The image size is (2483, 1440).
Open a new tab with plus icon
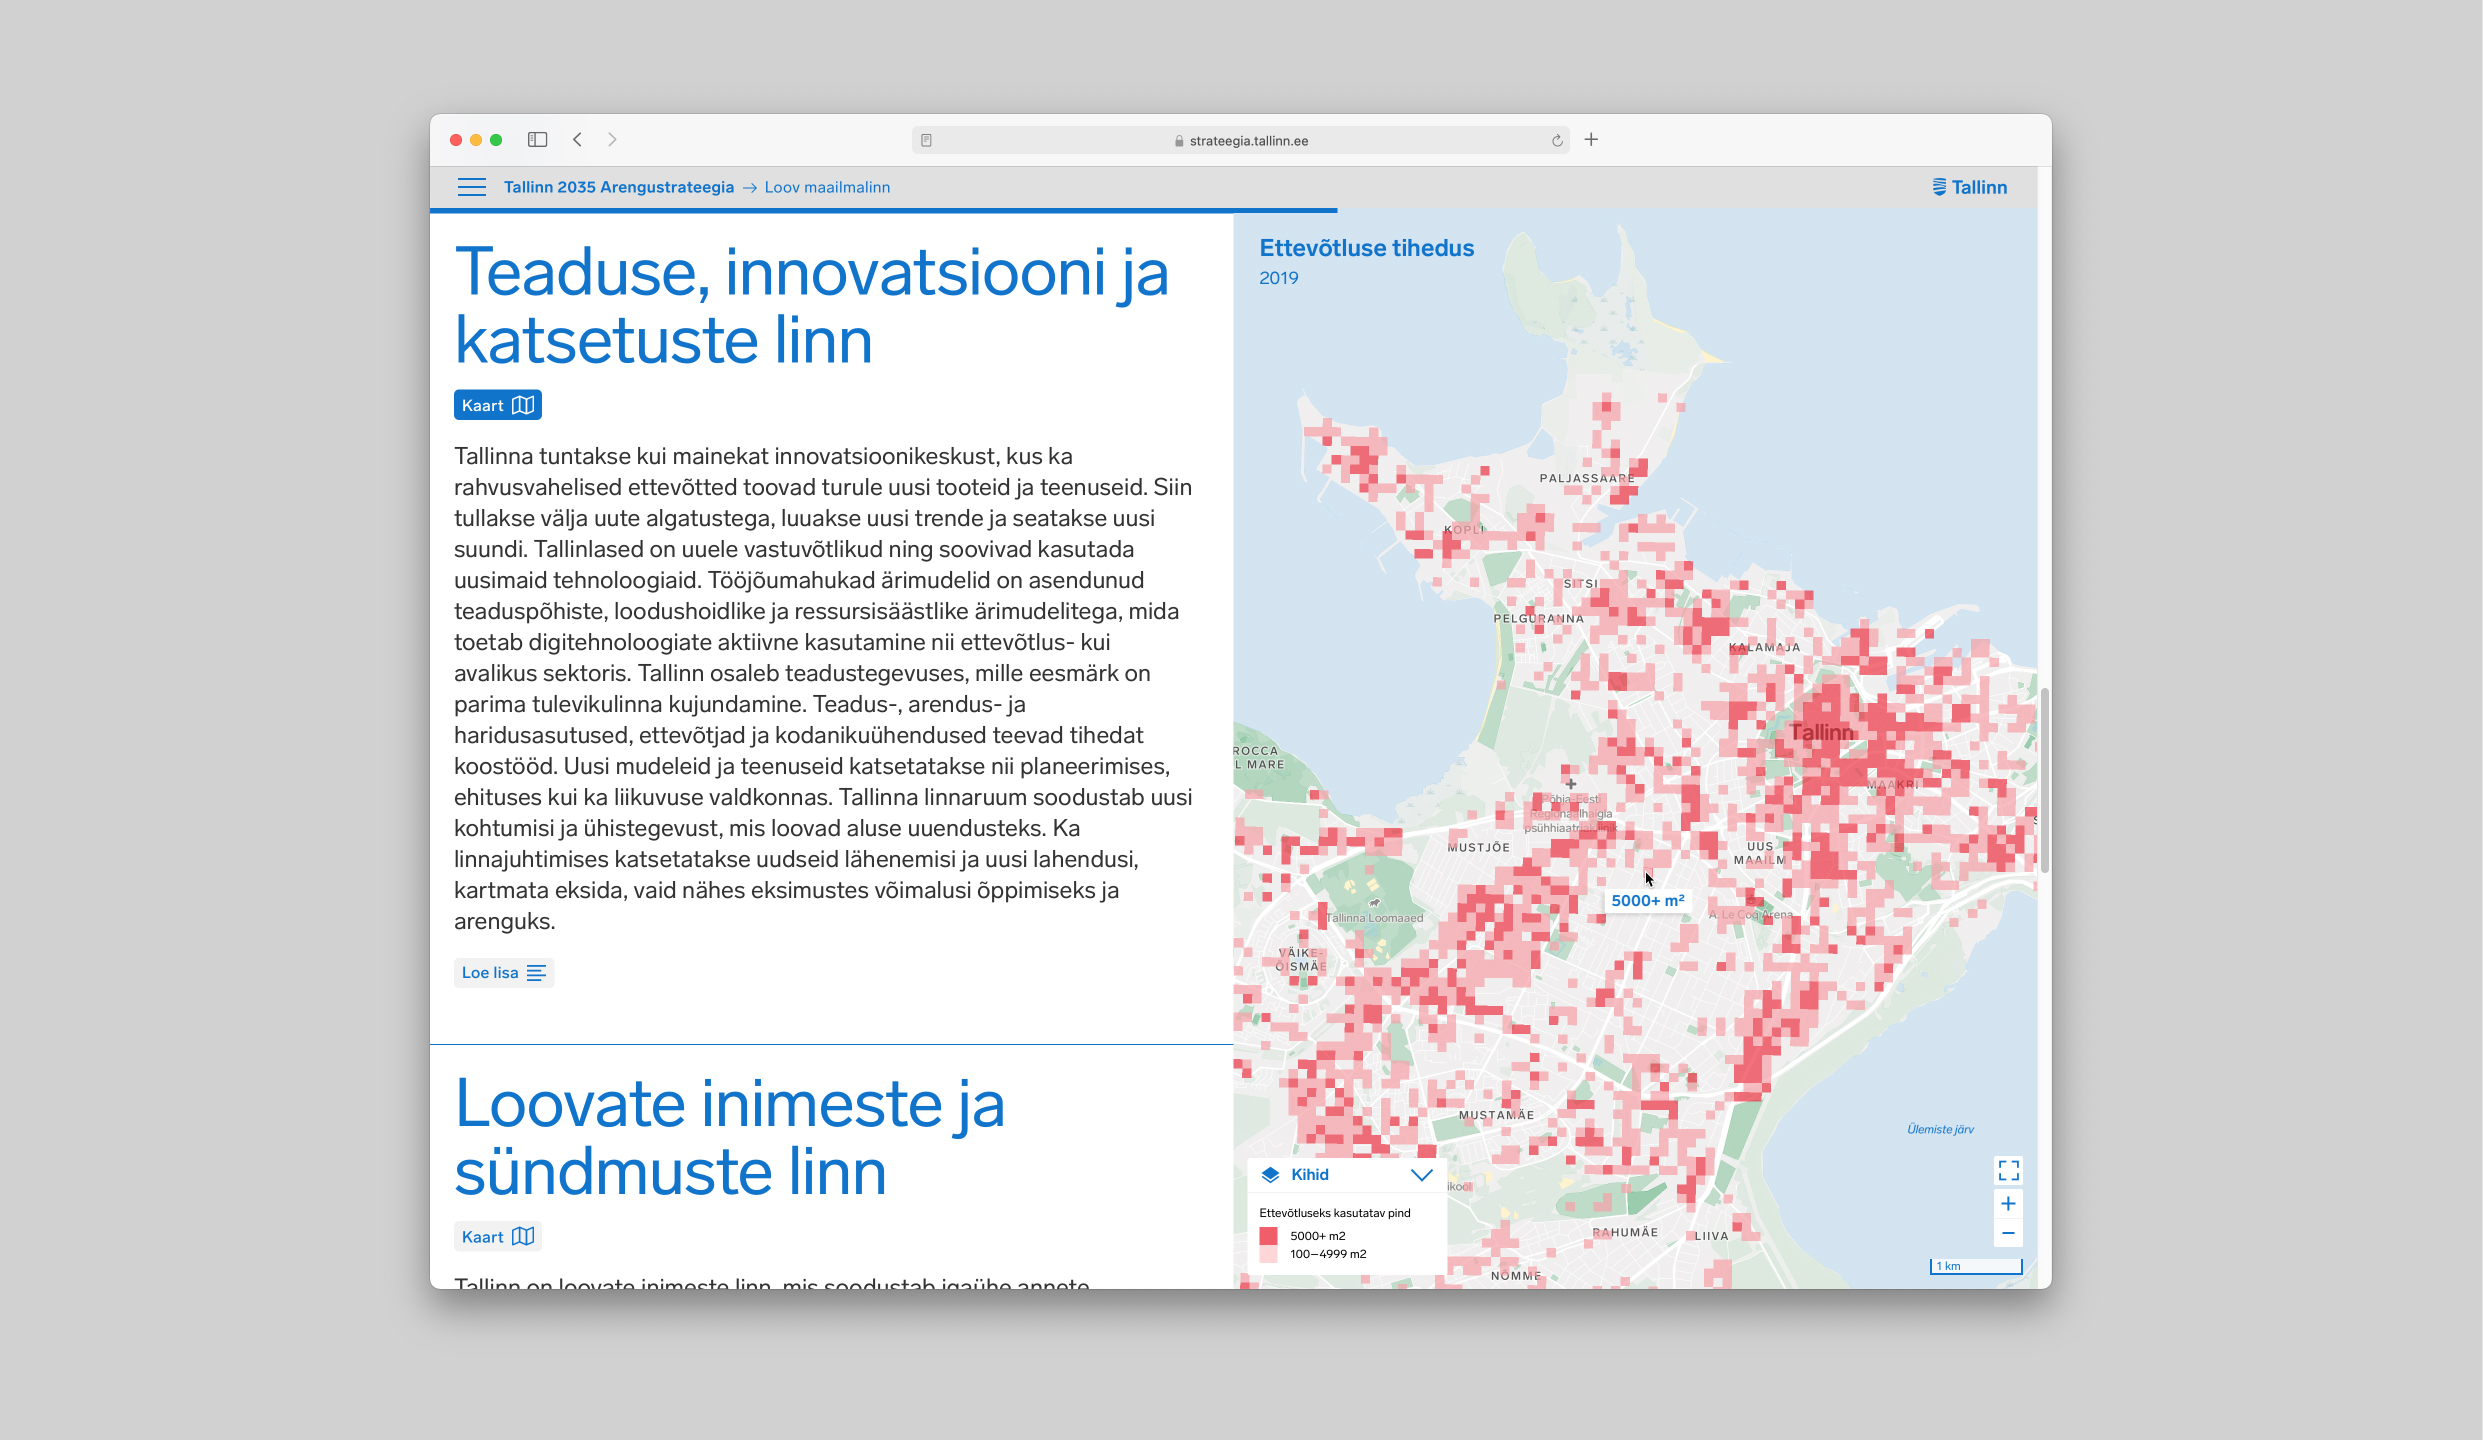pos(1591,140)
